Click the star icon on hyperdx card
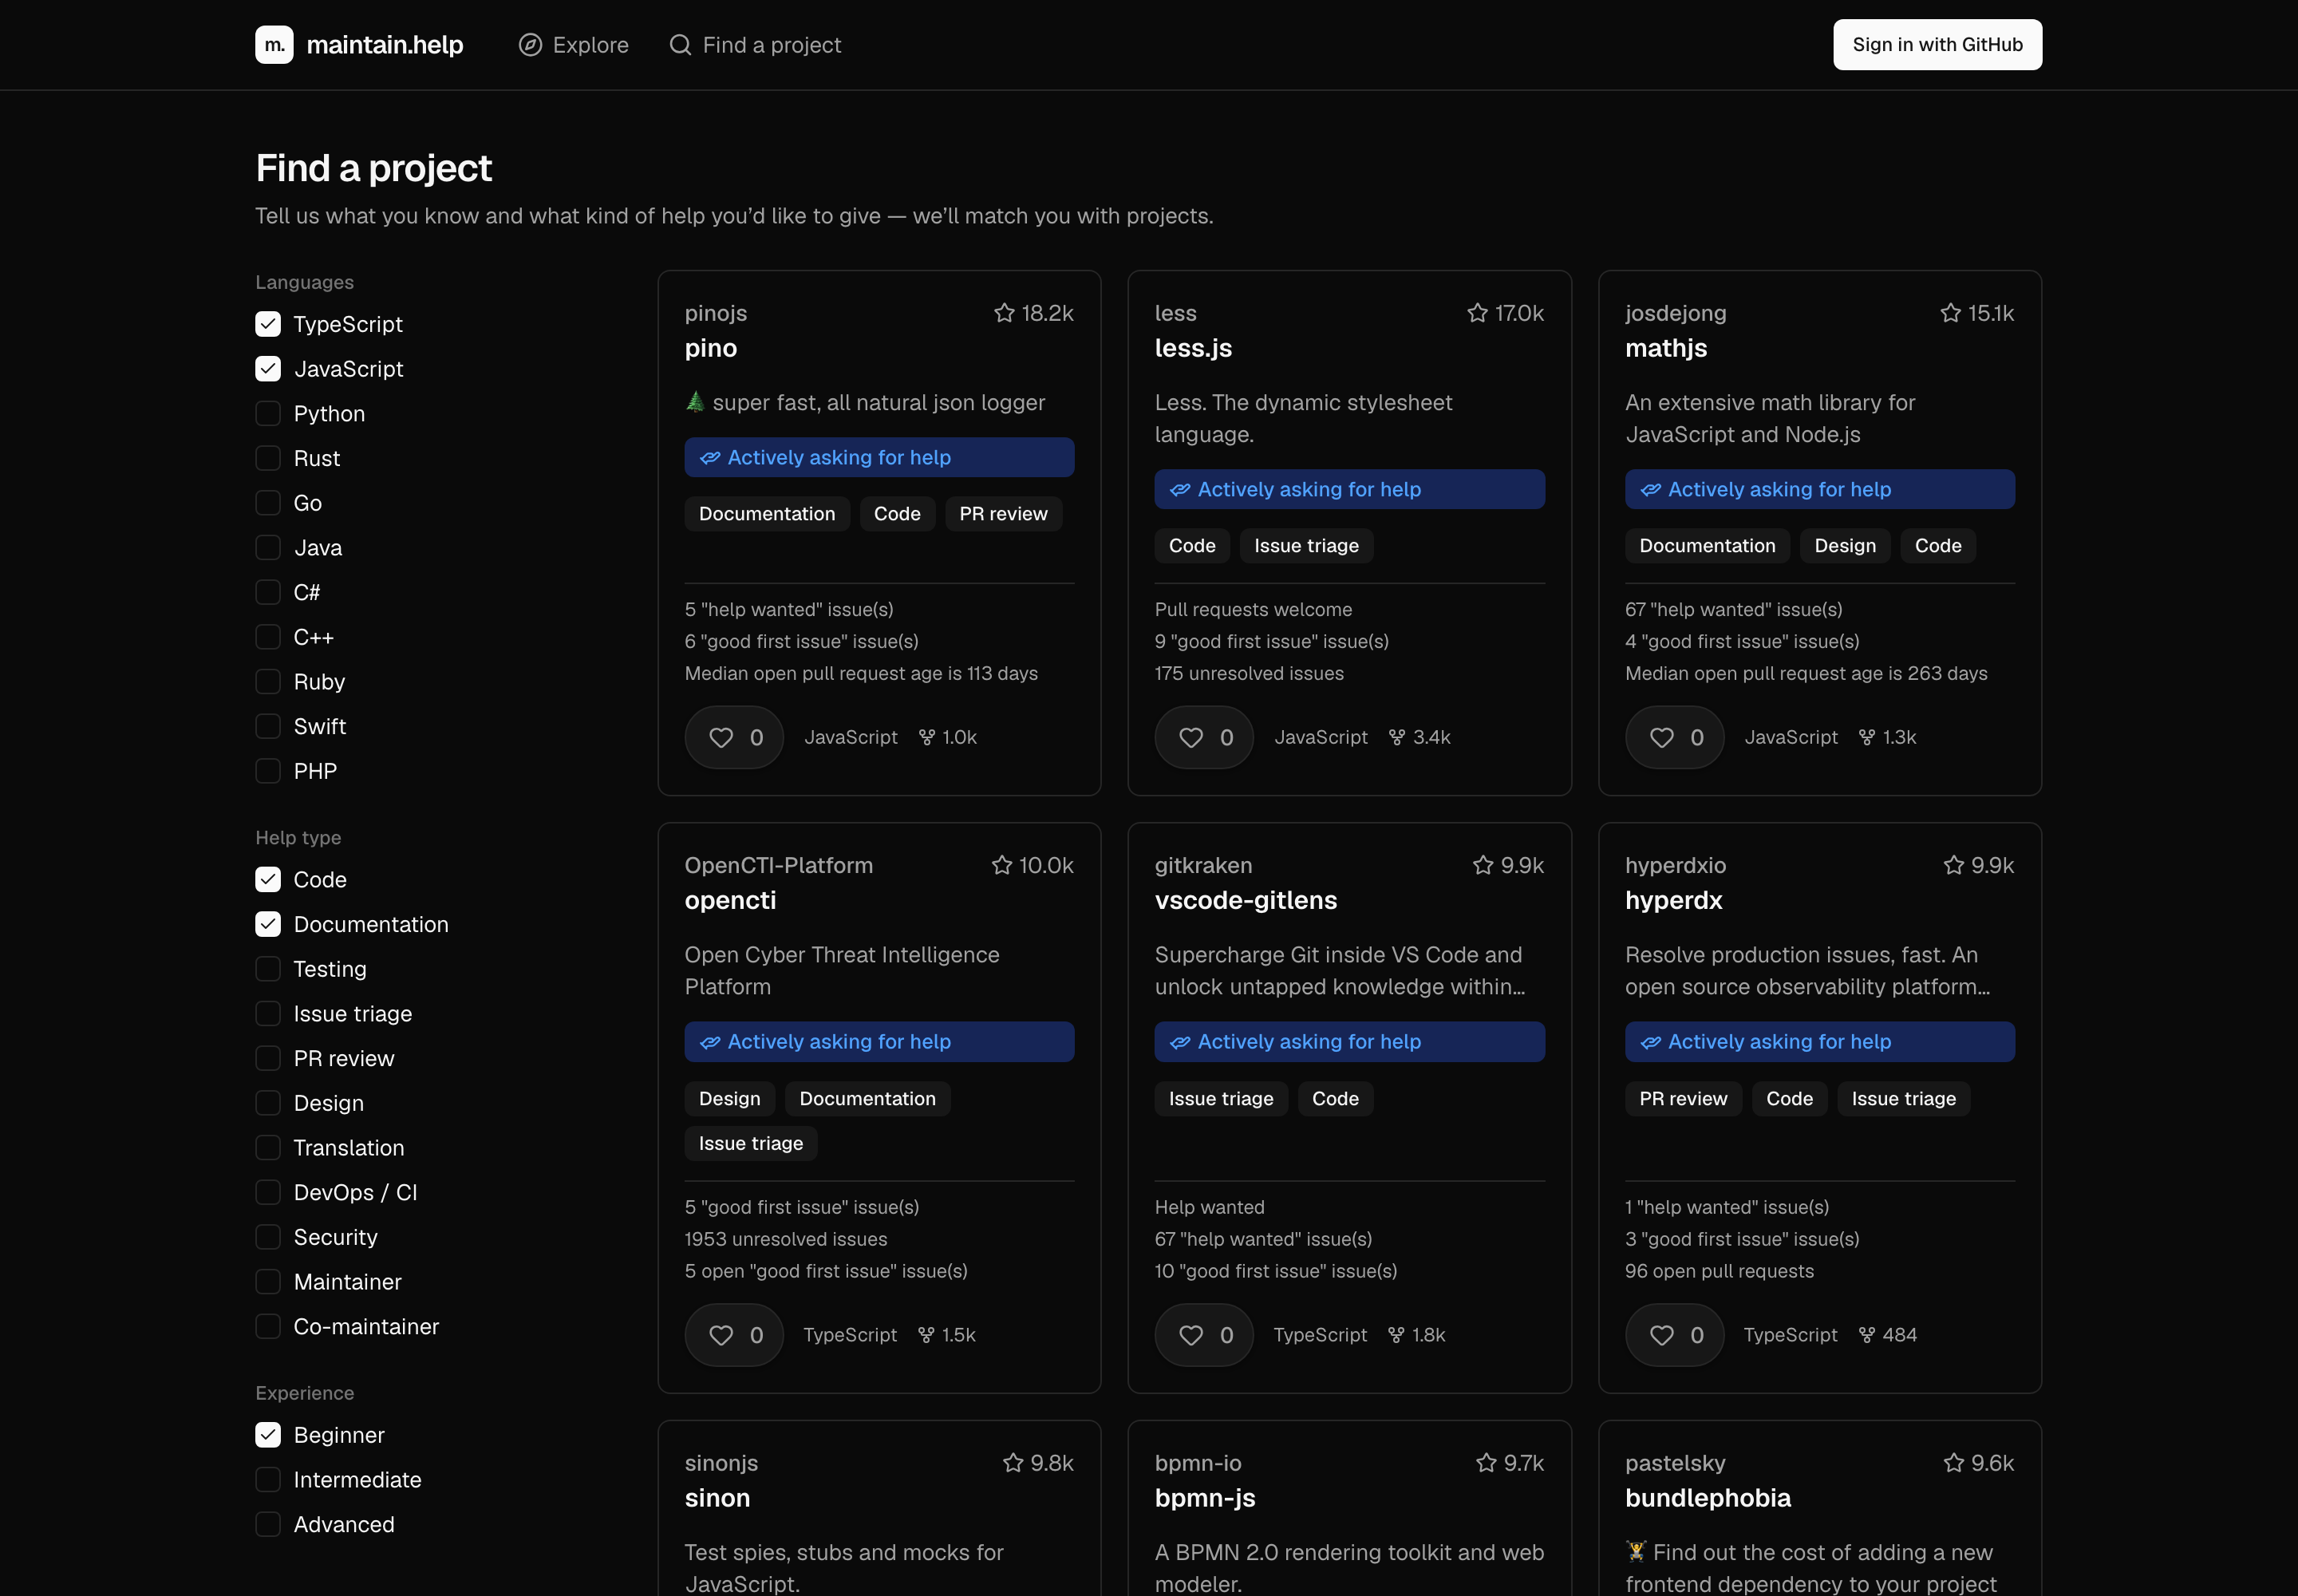 point(1953,865)
